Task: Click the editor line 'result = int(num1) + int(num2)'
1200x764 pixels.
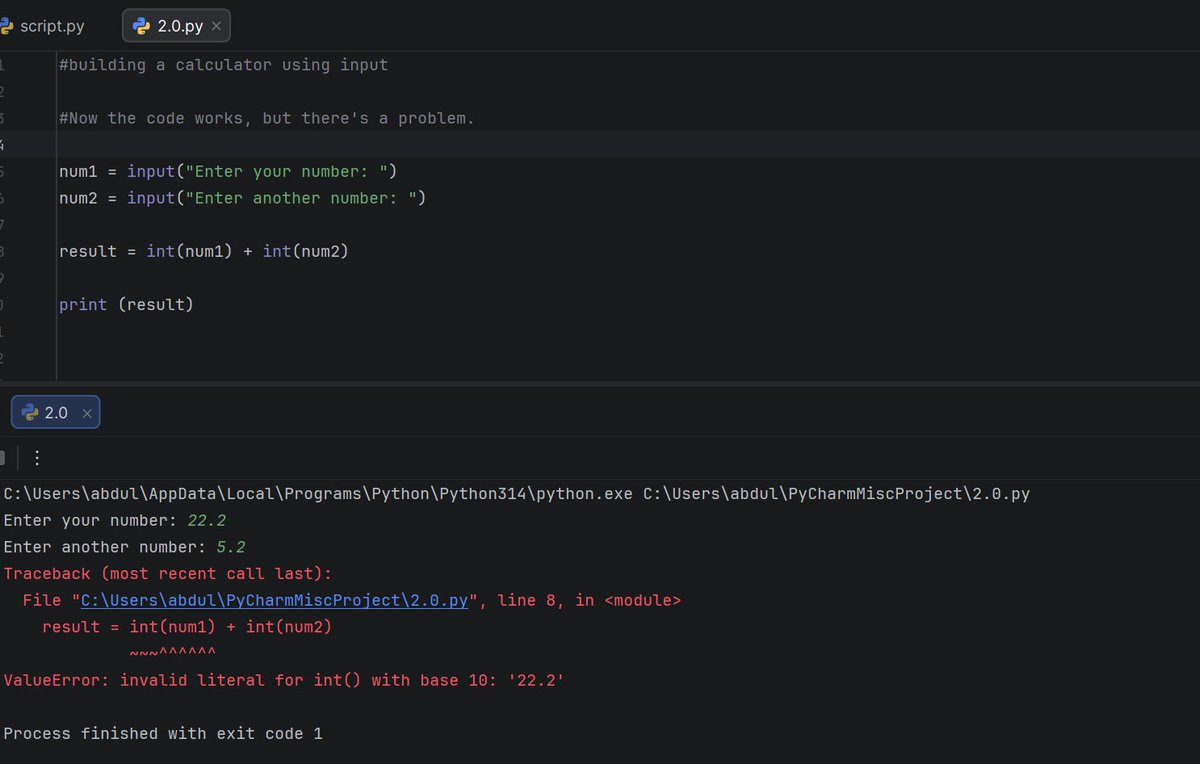Action: tap(204, 251)
